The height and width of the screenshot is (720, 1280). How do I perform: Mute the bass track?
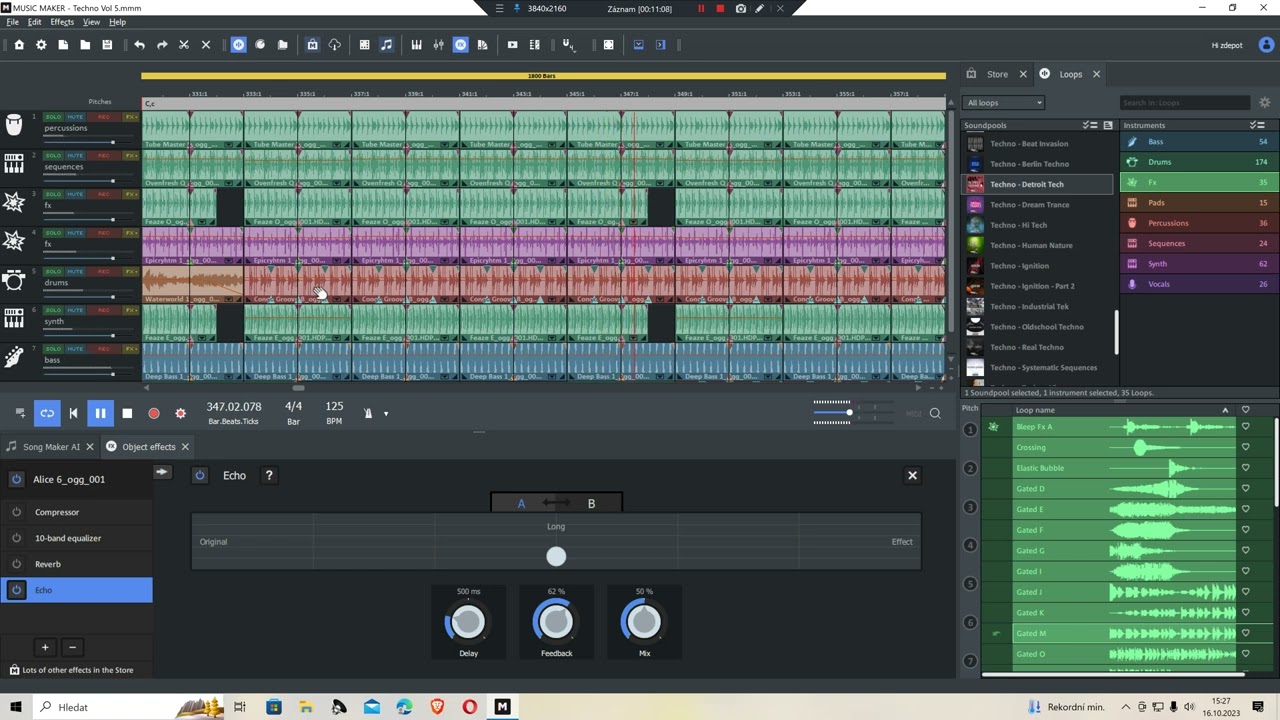point(75,349)
